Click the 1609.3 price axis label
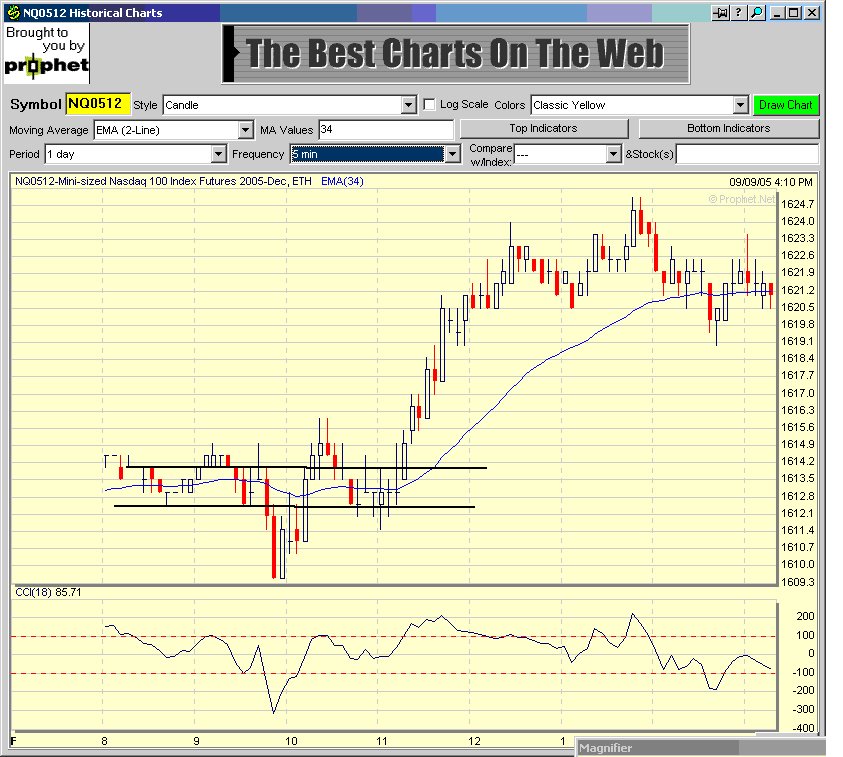Viewport: 843px width, 757px height. tap(797, 582)
